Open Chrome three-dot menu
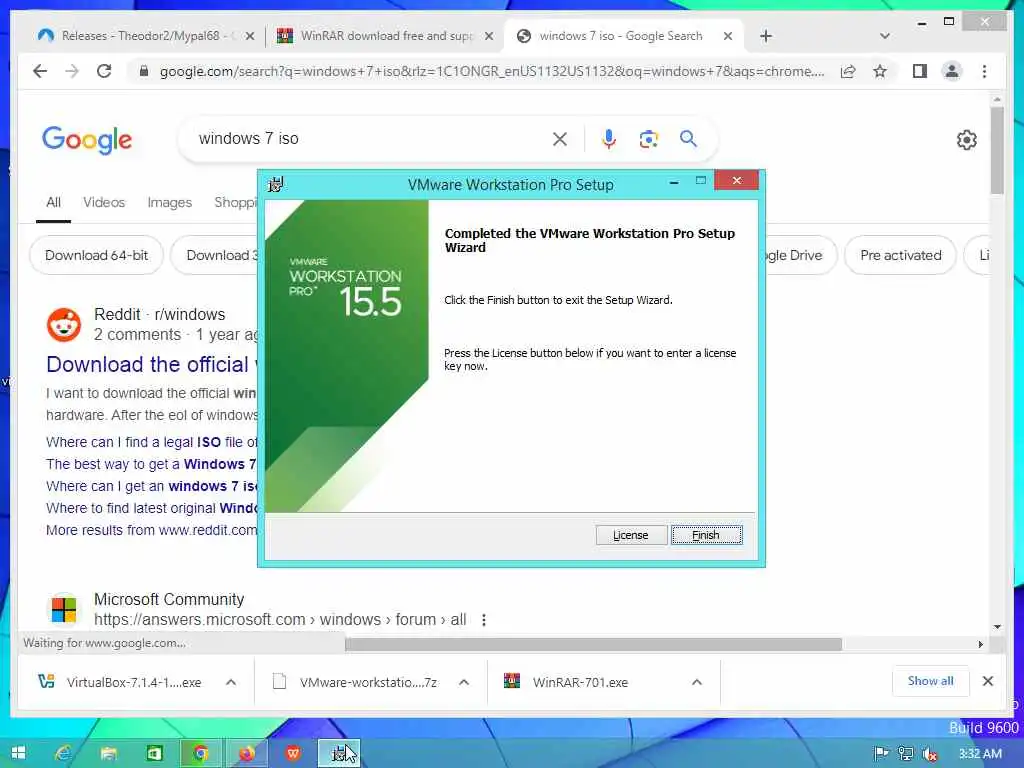The image size is (1024, 768). [x=984, y=71]
